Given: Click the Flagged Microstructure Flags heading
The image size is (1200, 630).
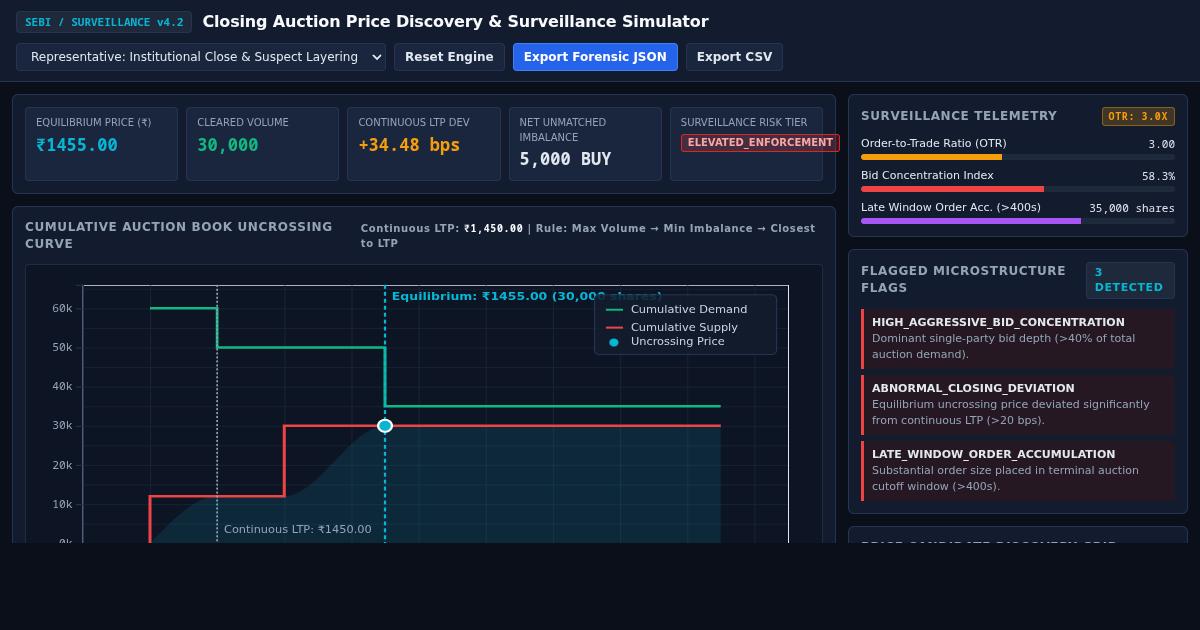Looking at the screenshot, I should click(x=964, y=279).
